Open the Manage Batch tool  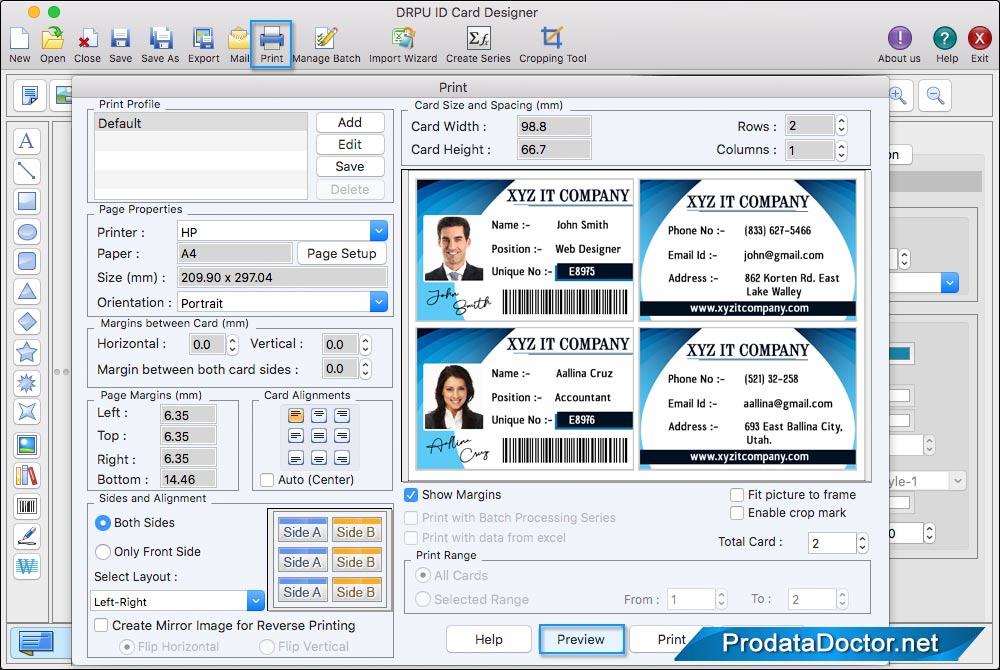point(326,45)
